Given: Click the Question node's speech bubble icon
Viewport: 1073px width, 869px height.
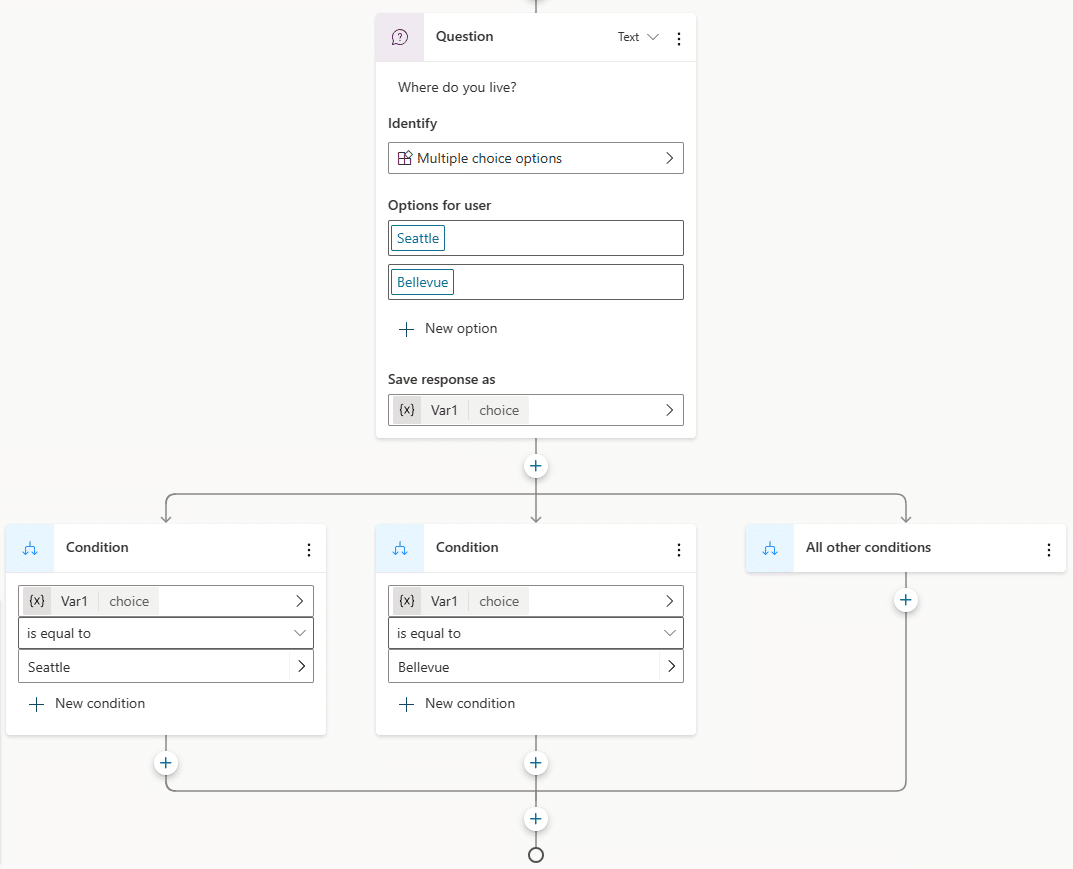Looking at the screenshot, I should tap(400, 36).
